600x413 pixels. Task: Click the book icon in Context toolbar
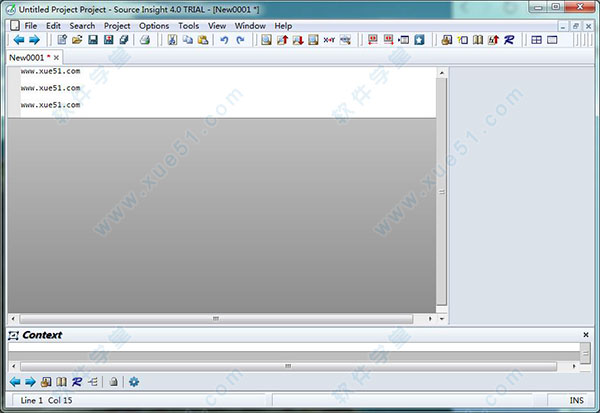click(61, 382)
